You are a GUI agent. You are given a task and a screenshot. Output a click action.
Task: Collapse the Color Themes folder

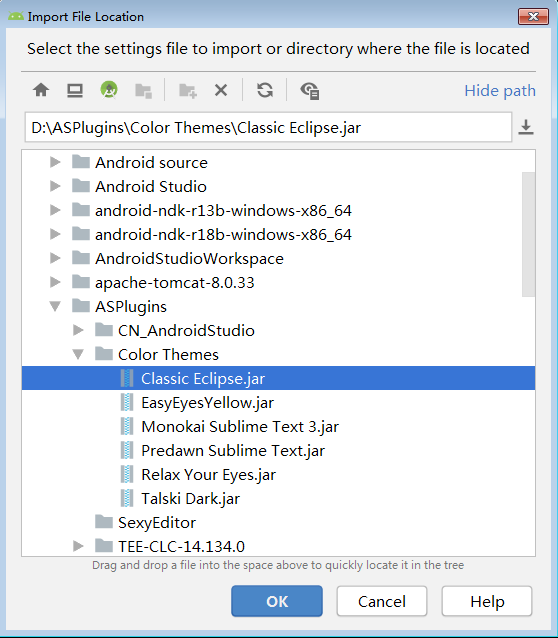78,354
